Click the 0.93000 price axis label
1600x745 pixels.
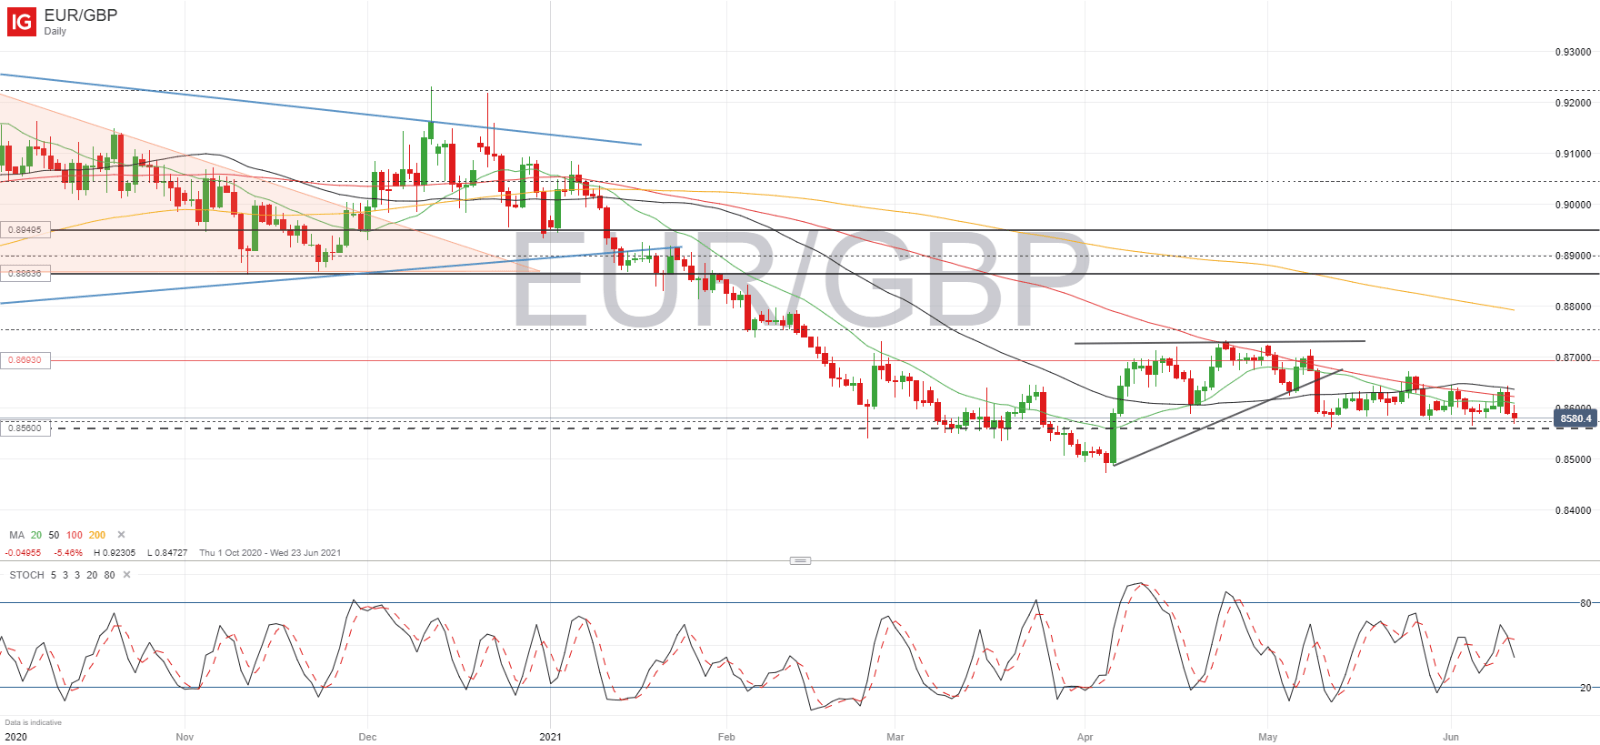click(1573, 52)
